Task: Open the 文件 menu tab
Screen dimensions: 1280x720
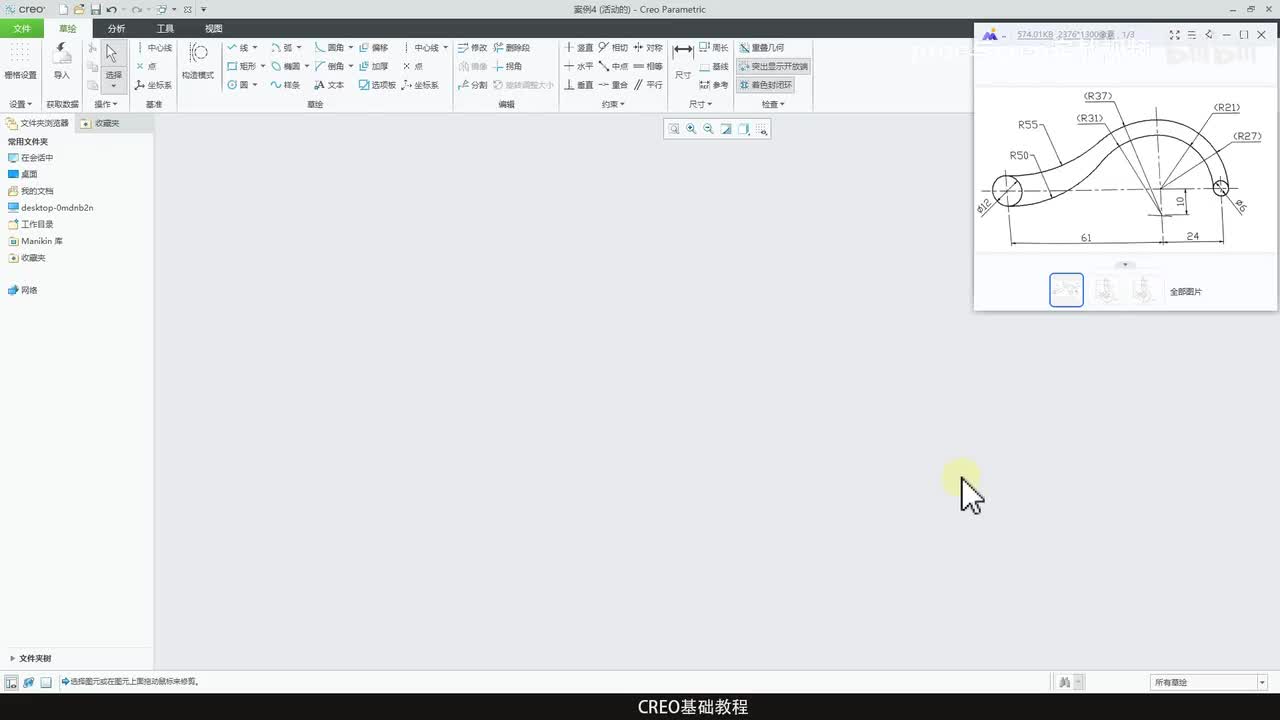Action: click(21, 29)
